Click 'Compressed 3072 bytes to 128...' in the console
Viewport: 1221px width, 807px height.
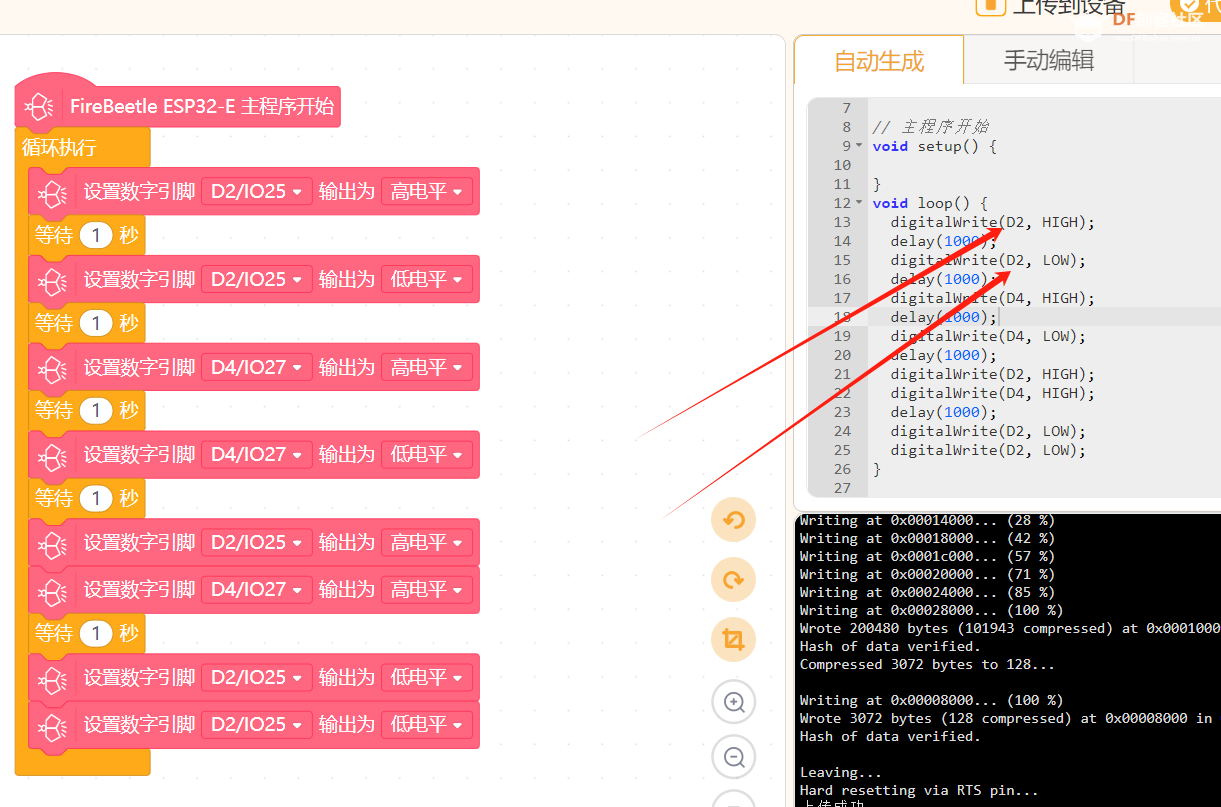tap(927, 664)
